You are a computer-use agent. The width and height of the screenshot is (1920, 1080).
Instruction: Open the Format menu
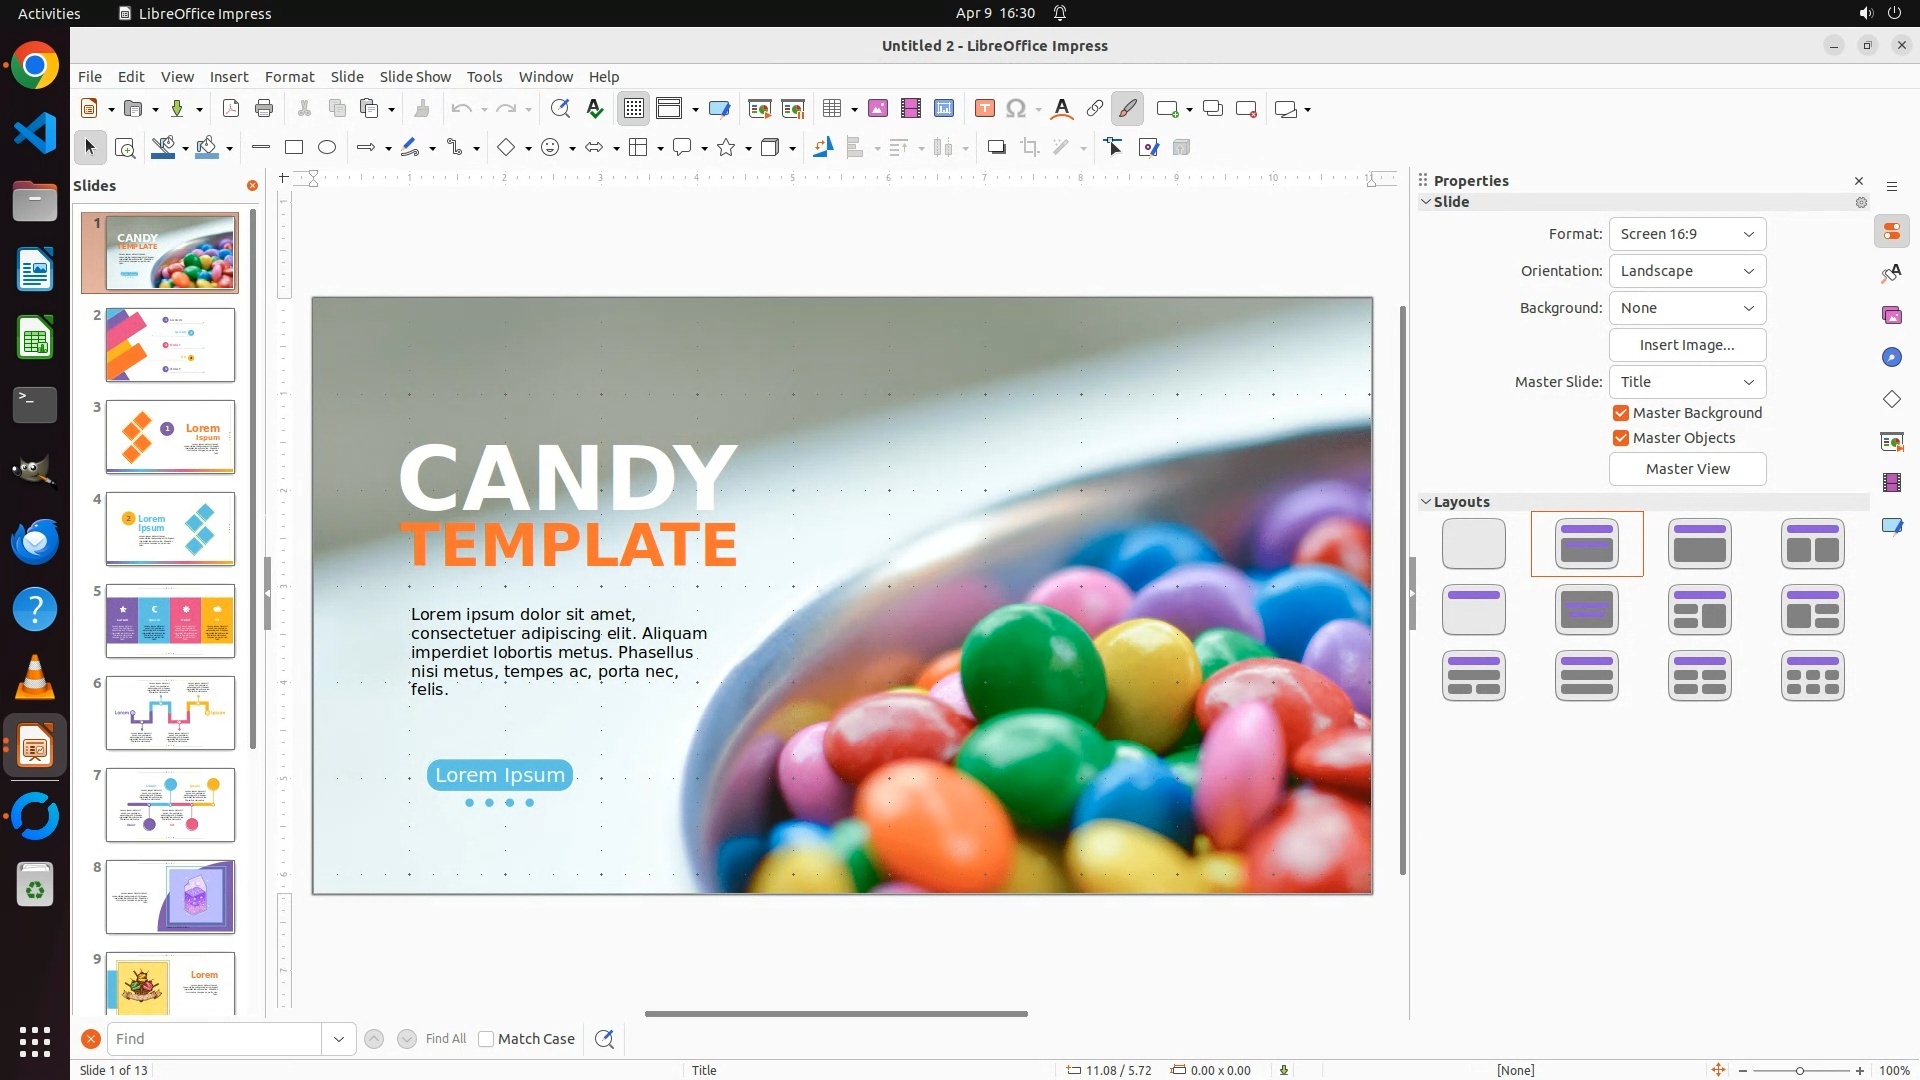coord(289,77)
